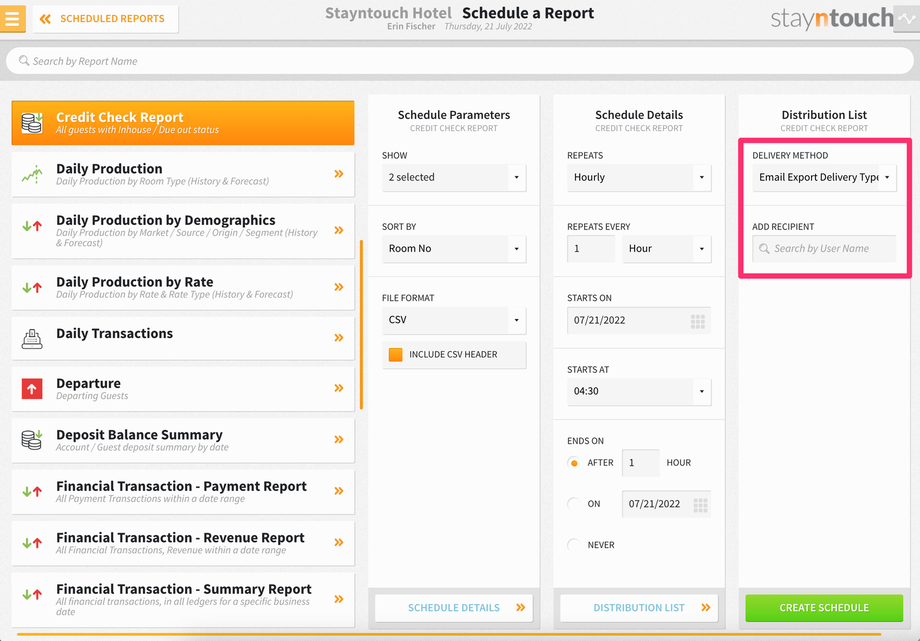Click the Create Schedule button

pyautogui.click(x=824, y=608)
